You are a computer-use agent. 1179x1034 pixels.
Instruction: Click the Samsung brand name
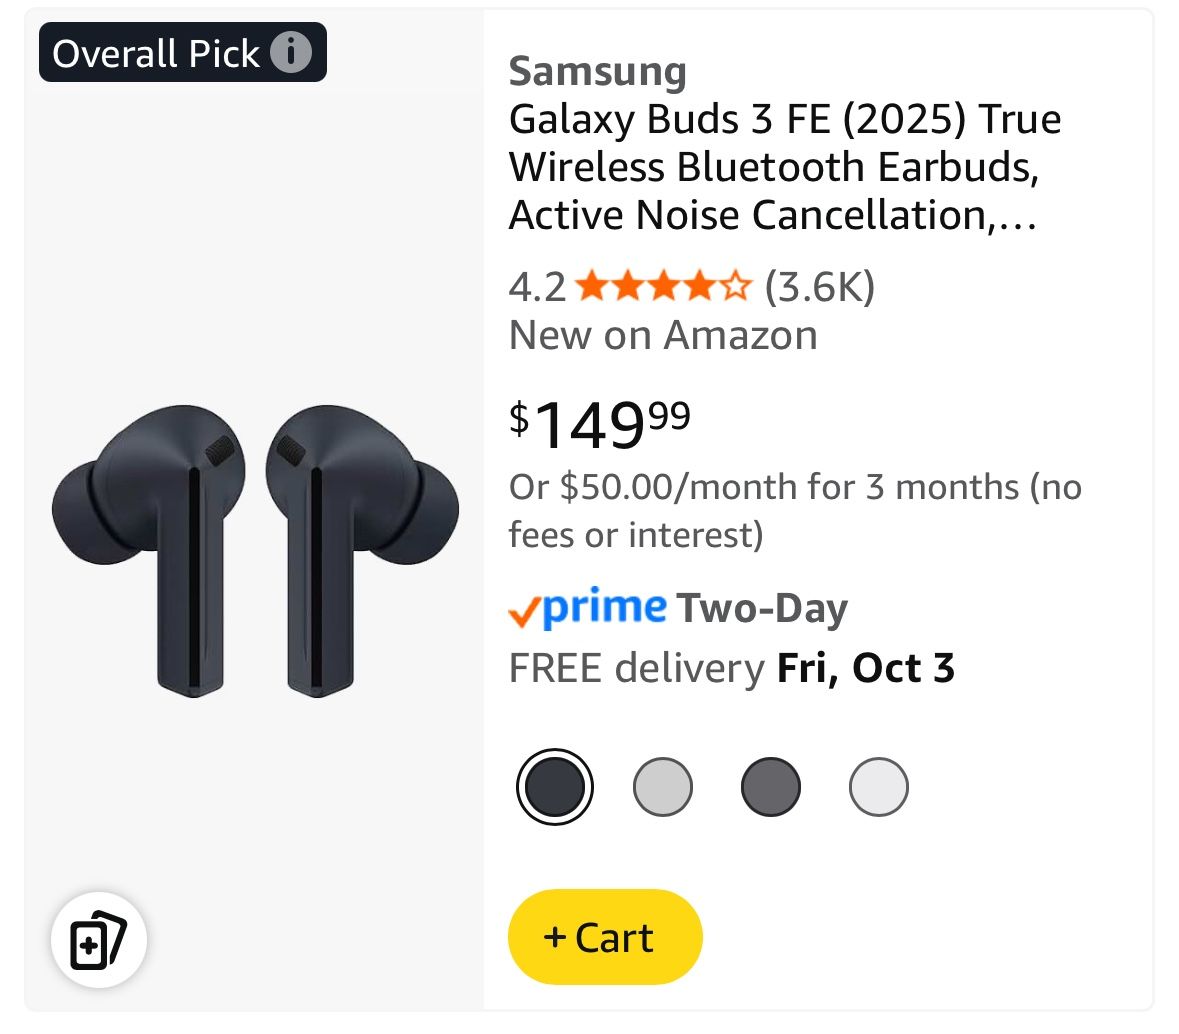point(597,71)
